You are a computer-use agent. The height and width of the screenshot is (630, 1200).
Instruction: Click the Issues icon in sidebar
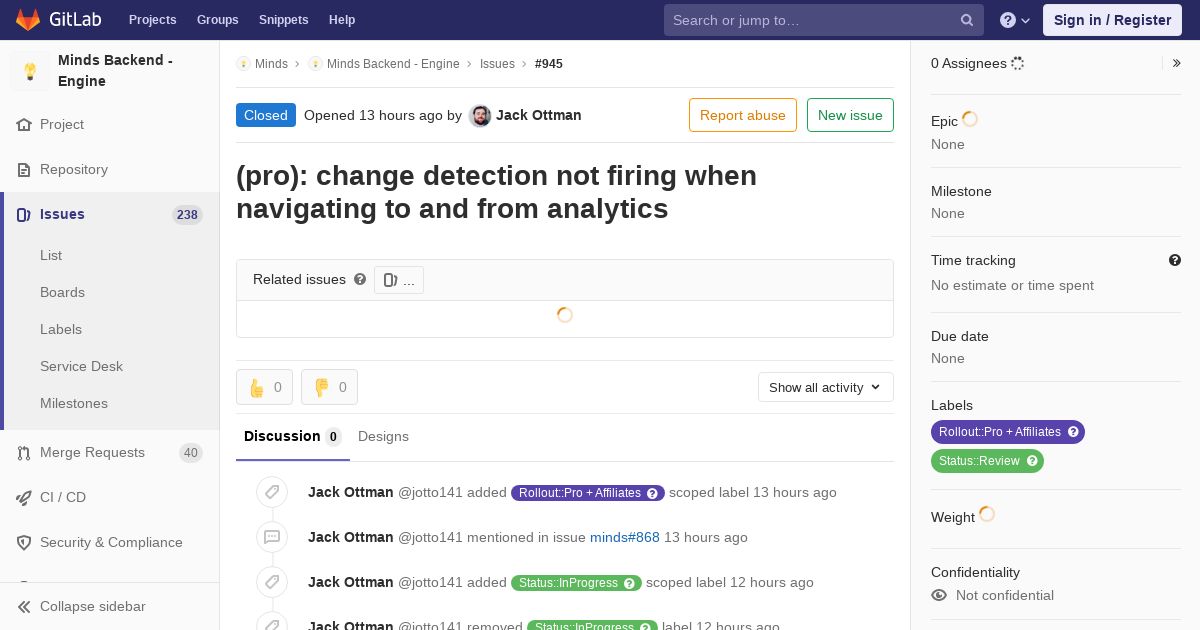click(x=24, y=215)
